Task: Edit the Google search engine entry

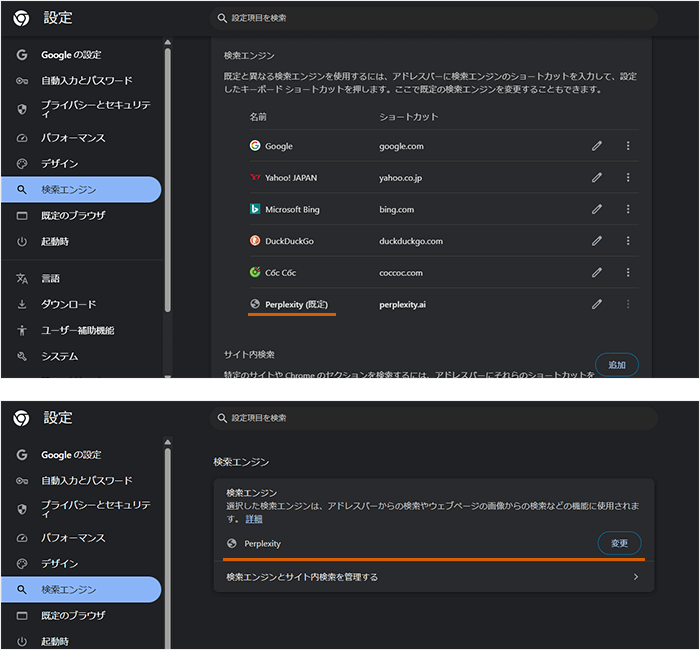Action: [597, 146]
